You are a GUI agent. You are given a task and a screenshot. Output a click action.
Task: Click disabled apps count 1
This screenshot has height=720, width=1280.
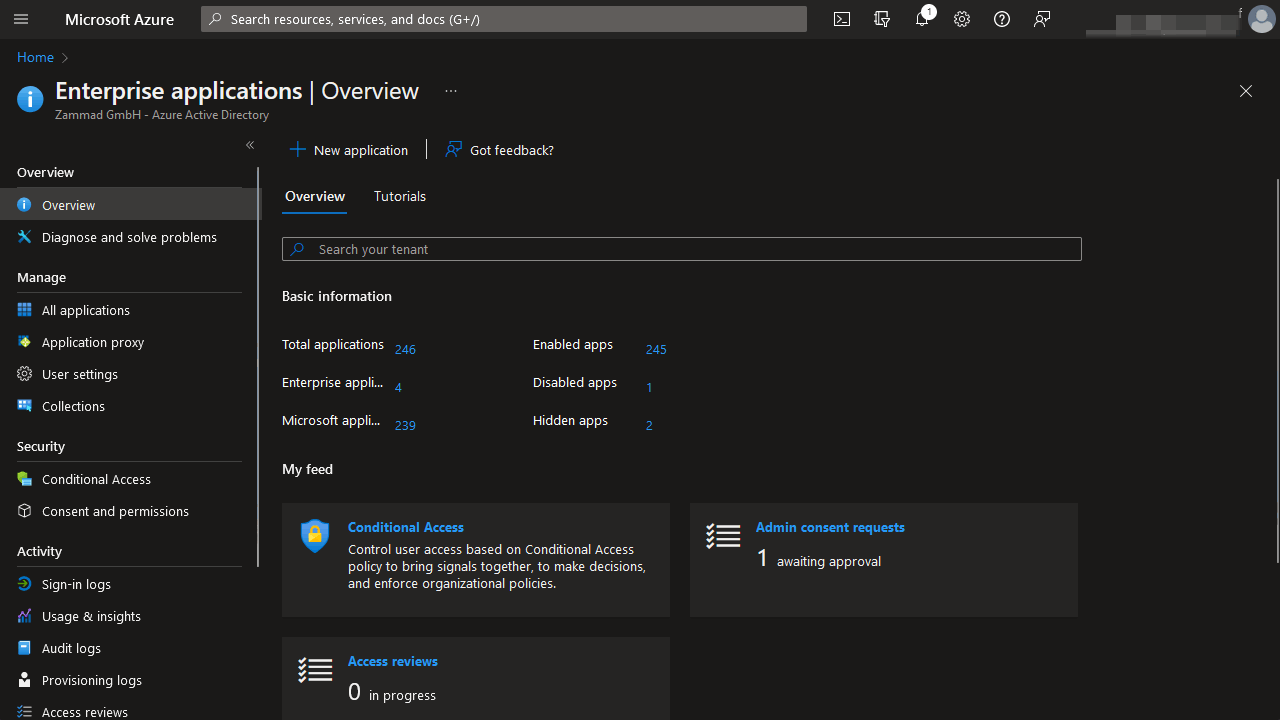[649, 387]
